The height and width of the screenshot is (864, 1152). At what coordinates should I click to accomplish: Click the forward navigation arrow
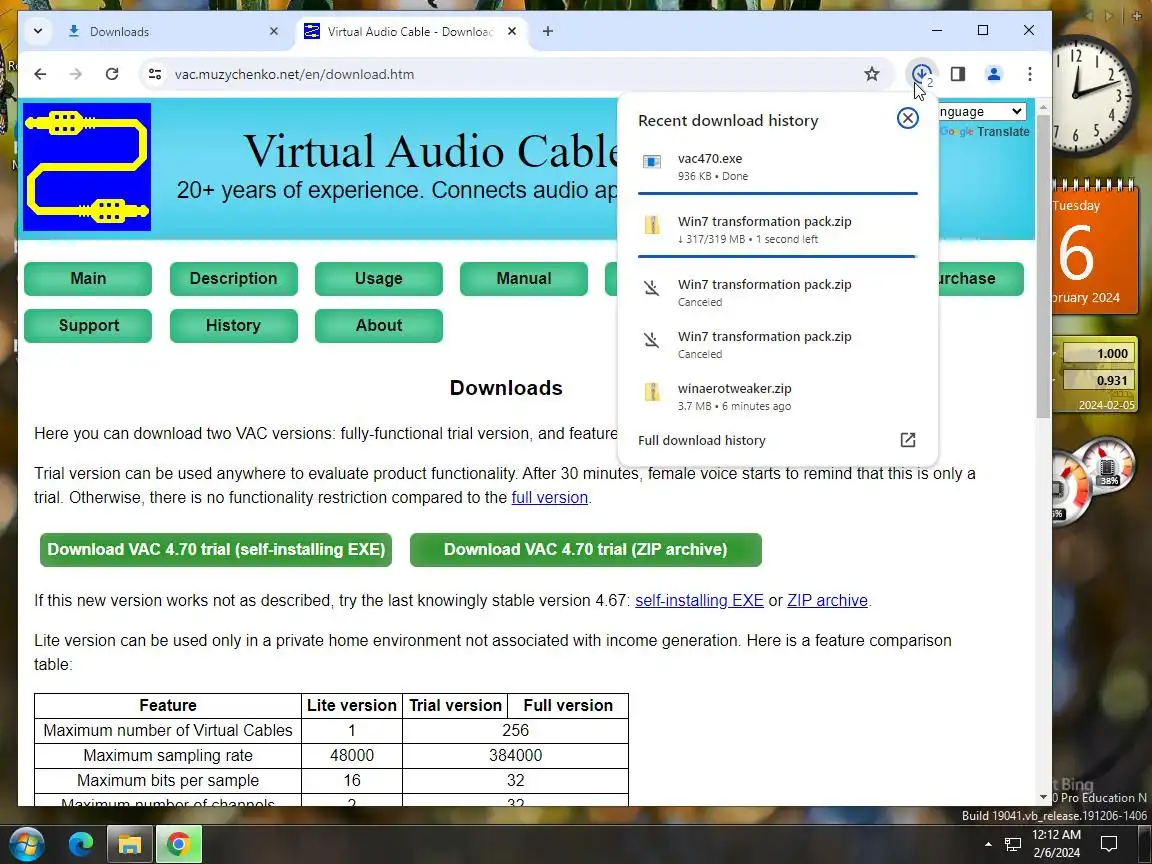click(76, 74)
